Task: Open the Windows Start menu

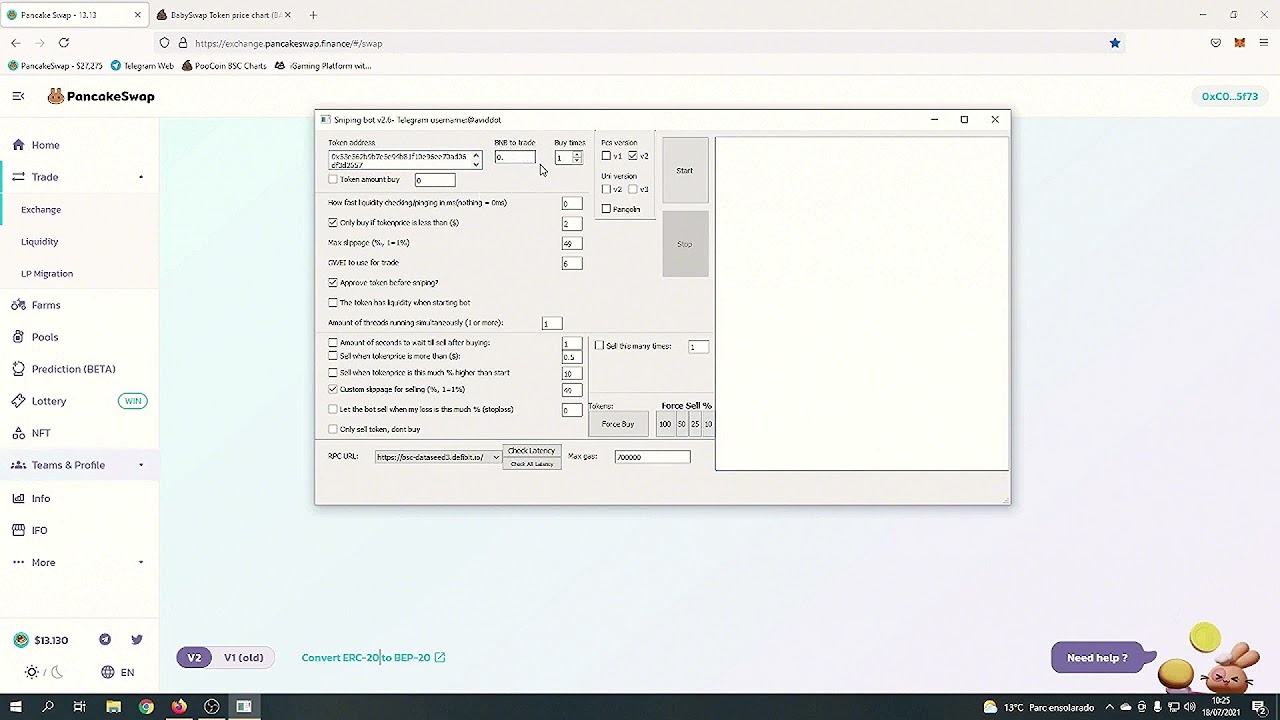Action: pos(15,707)
